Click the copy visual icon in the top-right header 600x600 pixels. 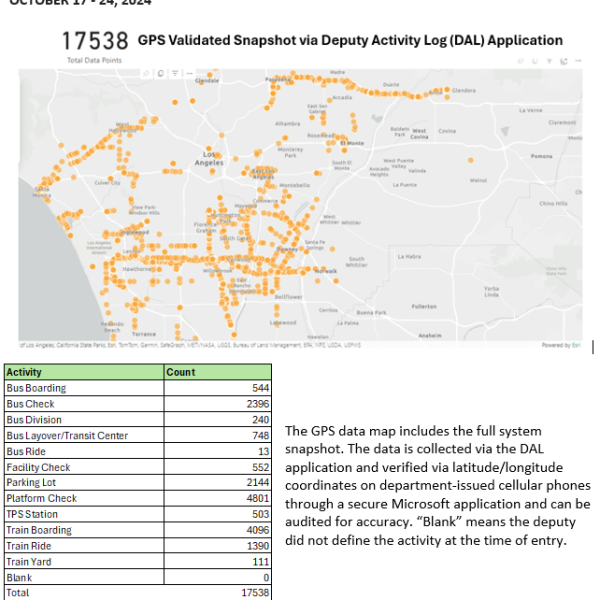click(x=535, y=61)
